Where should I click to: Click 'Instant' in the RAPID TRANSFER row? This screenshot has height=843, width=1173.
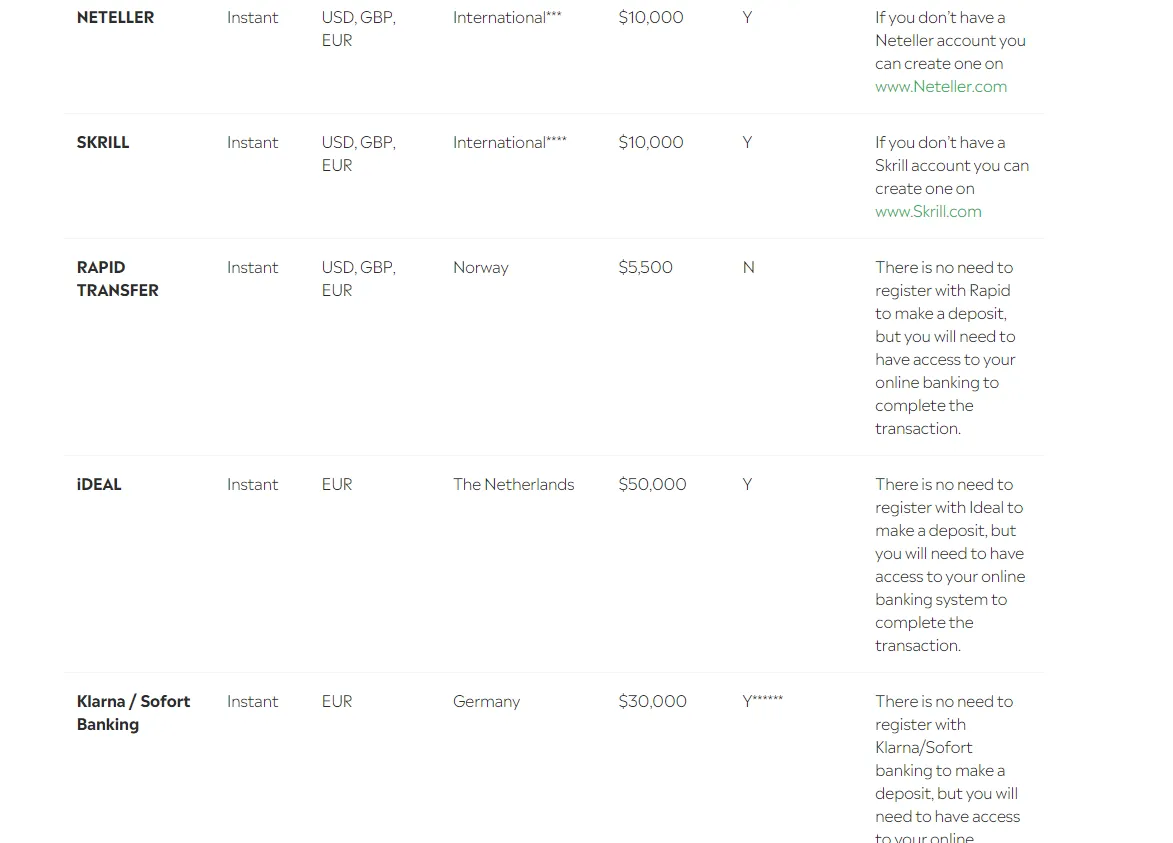point(252,267)
